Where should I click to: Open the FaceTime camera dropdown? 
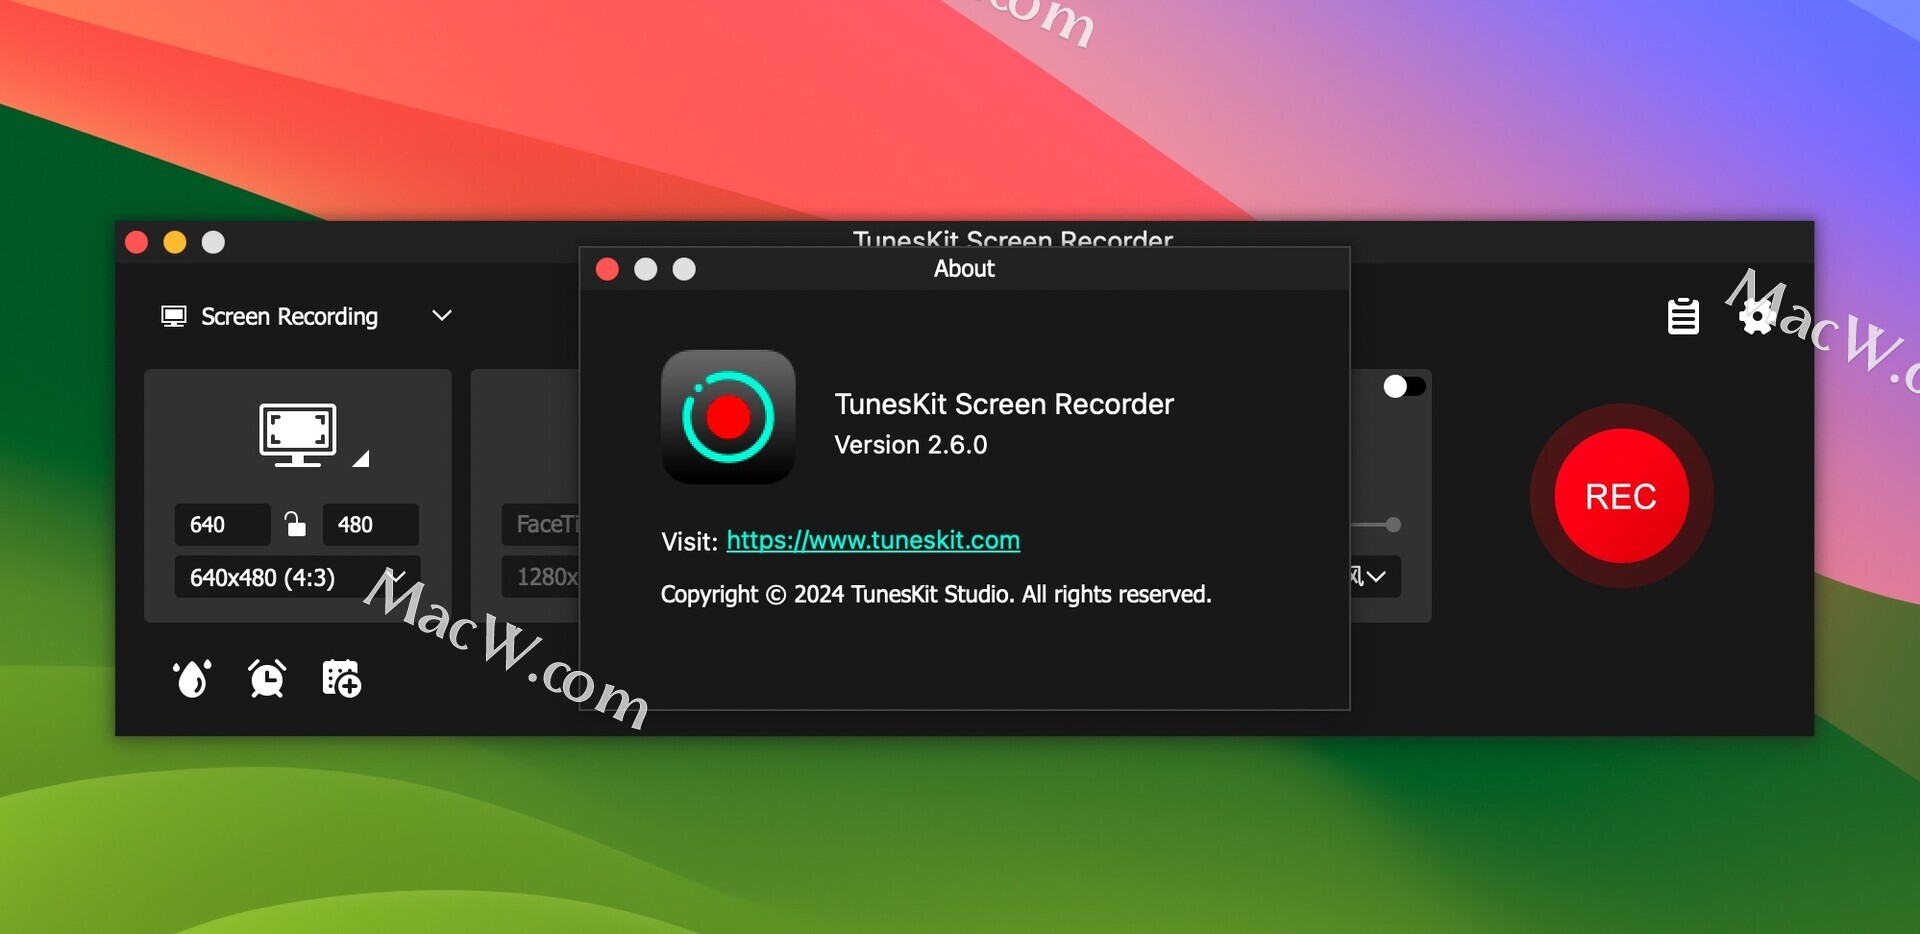(541, 524)
